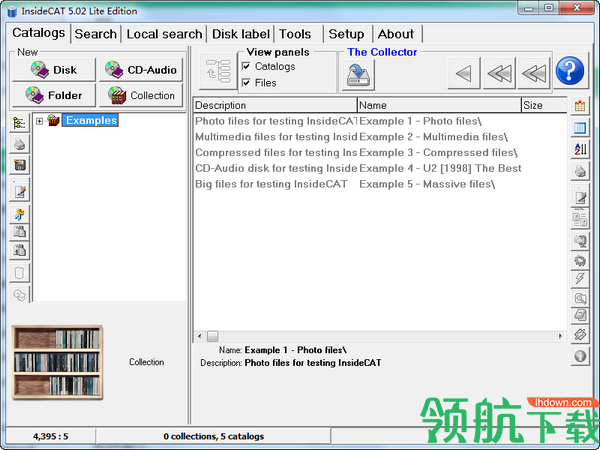
Task: Click the gear icon in right toolbar
Action: (x=580, y=261)
